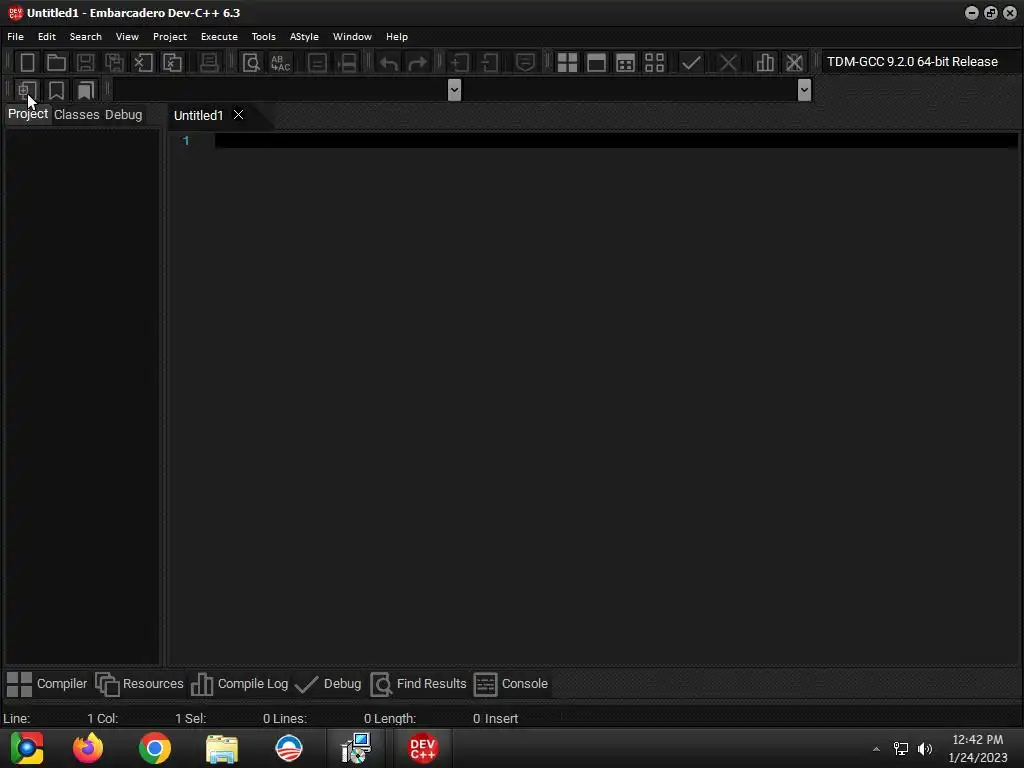Screen dimensions: 1024x768
Task: Click line 1 in the code editor
Action: pyautogui.click(x=616, y=140)
